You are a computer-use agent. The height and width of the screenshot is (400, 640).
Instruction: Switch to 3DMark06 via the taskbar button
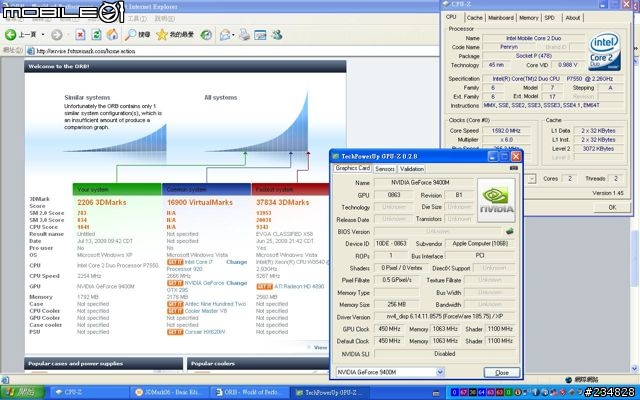170,392
